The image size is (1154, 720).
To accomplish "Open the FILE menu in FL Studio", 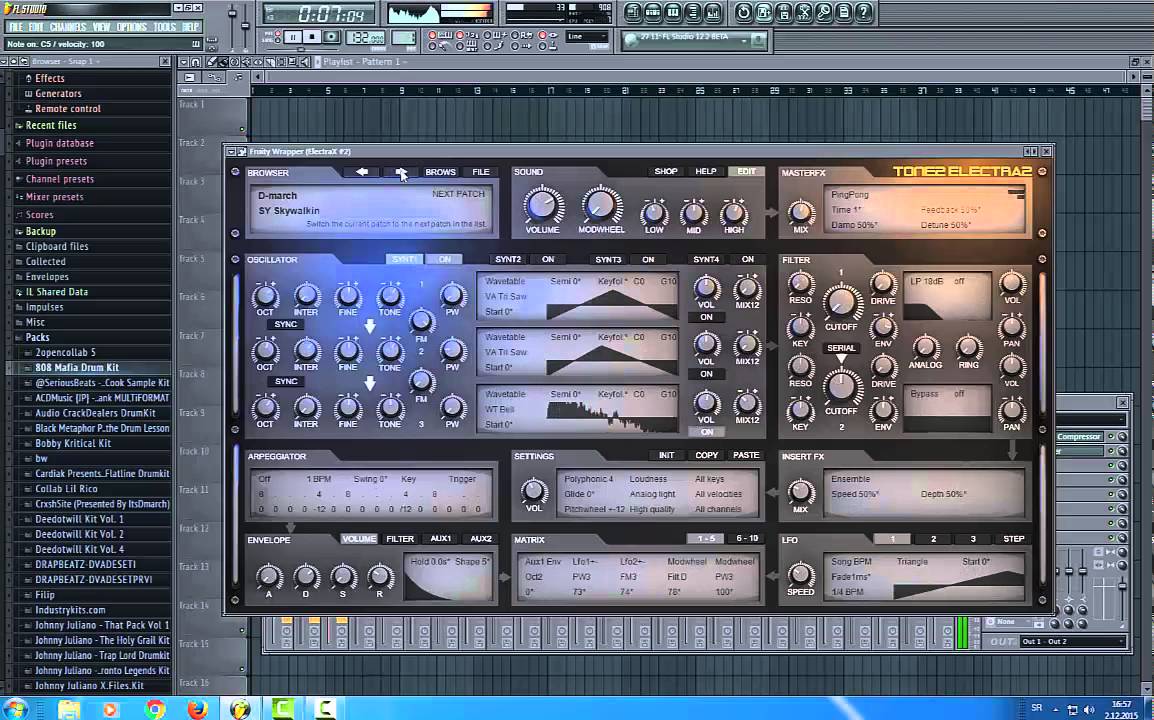I will (x=15, y=27).
